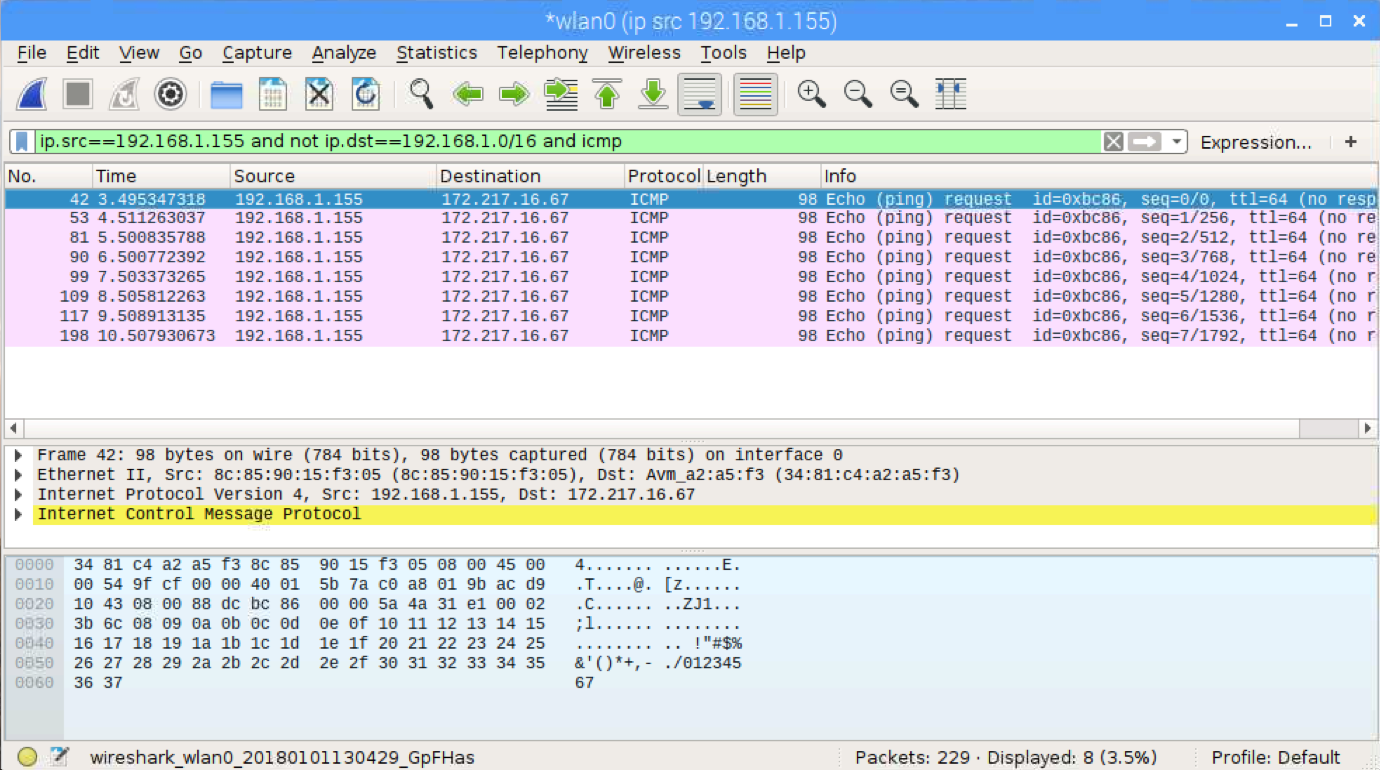Open the Analyze menu
Image resolution: width=1380 pixels, height=770 pixels.
(343, 53)
